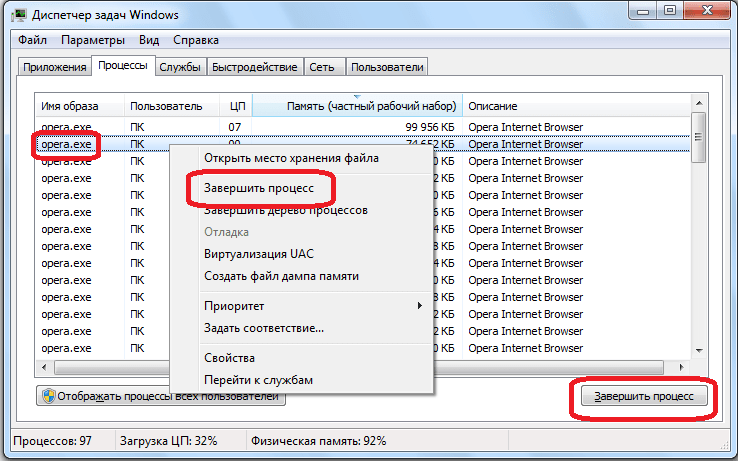The image size is (738, 461).
Task: Expand the Приоритет submenu arrow
Action: [x=419, y=306]
